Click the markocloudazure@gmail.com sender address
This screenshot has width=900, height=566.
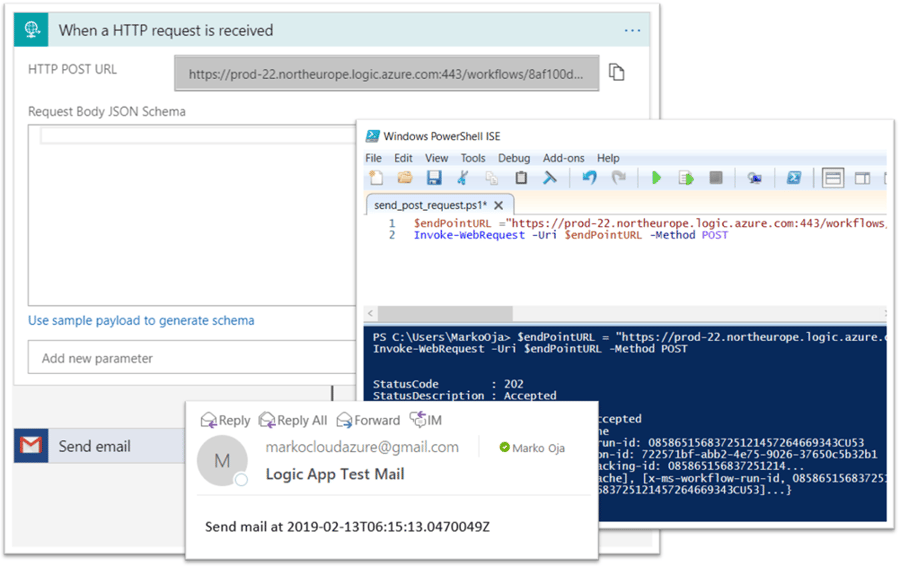[362, 447]
